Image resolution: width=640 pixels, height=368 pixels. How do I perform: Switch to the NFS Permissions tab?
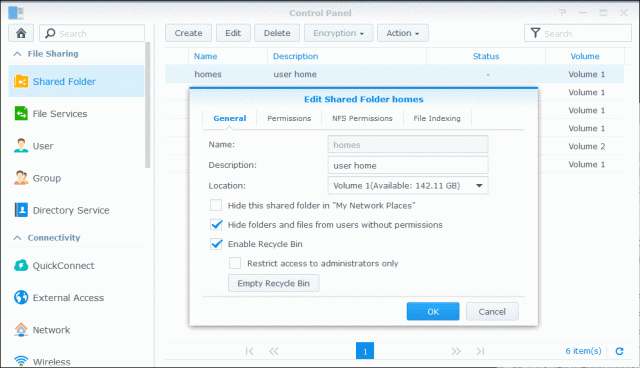point(362,118)
